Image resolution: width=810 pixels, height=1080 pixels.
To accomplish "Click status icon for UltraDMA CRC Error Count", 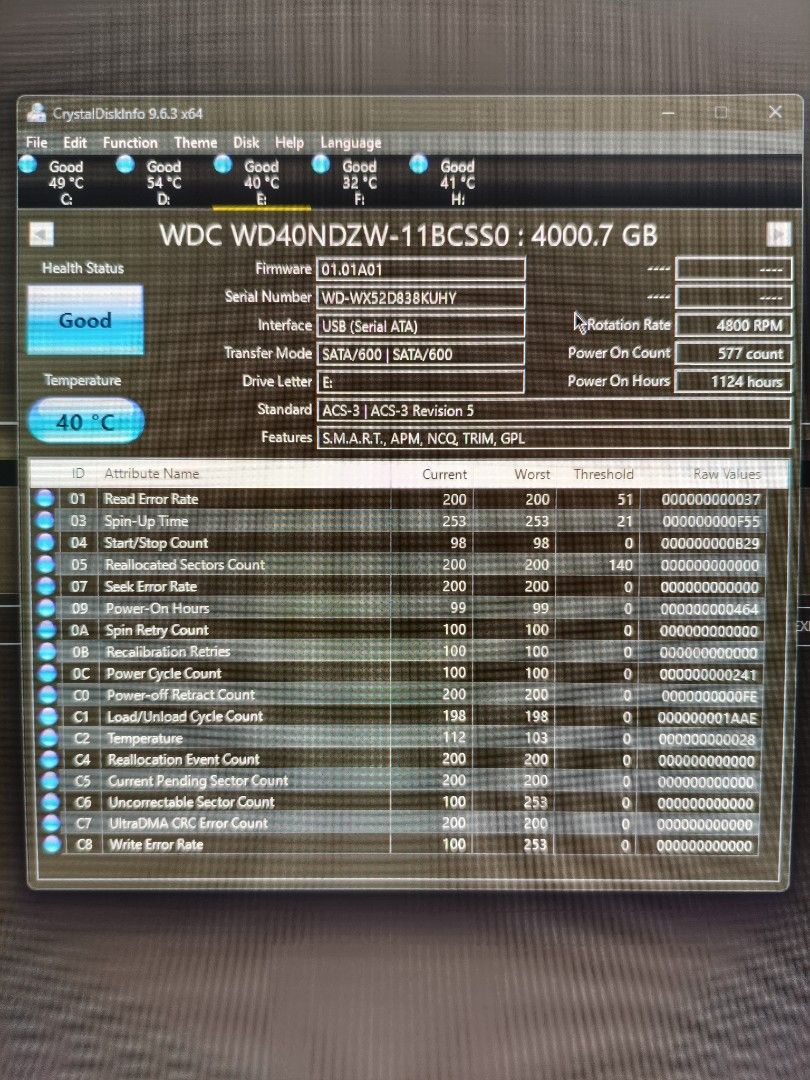I will (x=51, y=822).
